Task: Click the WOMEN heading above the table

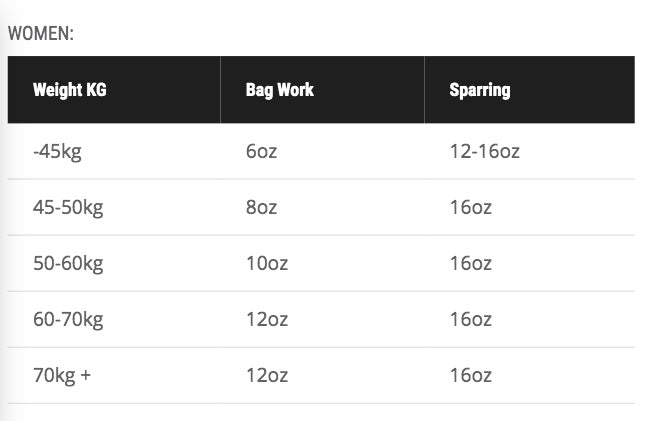Action: 41,34
